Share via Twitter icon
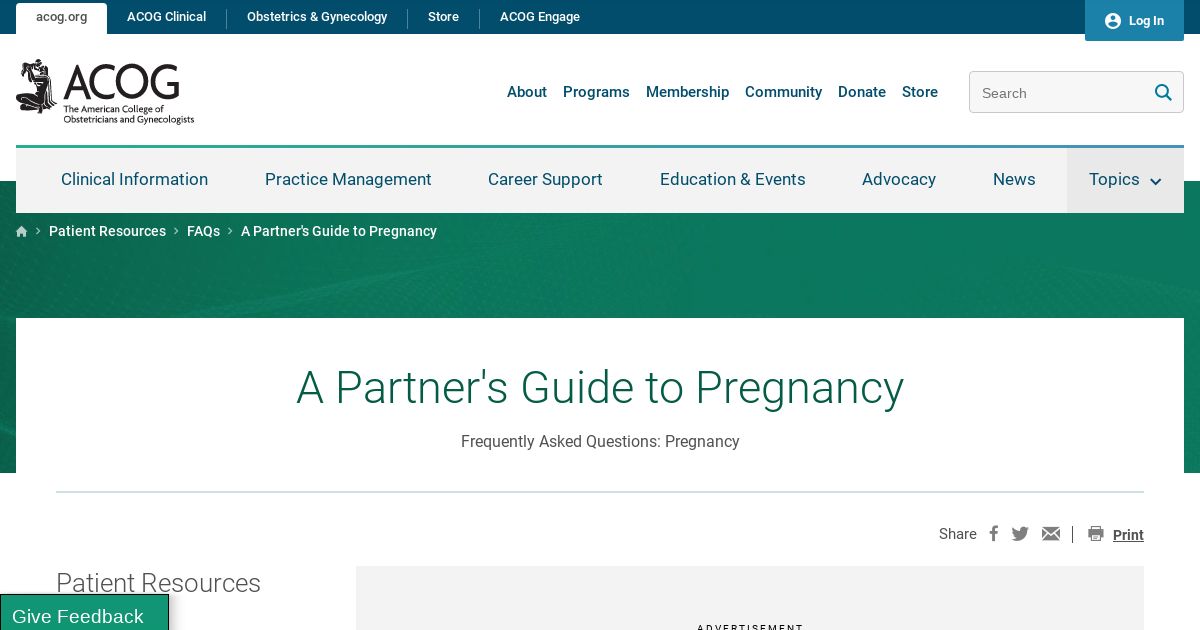 [1020, 534]
